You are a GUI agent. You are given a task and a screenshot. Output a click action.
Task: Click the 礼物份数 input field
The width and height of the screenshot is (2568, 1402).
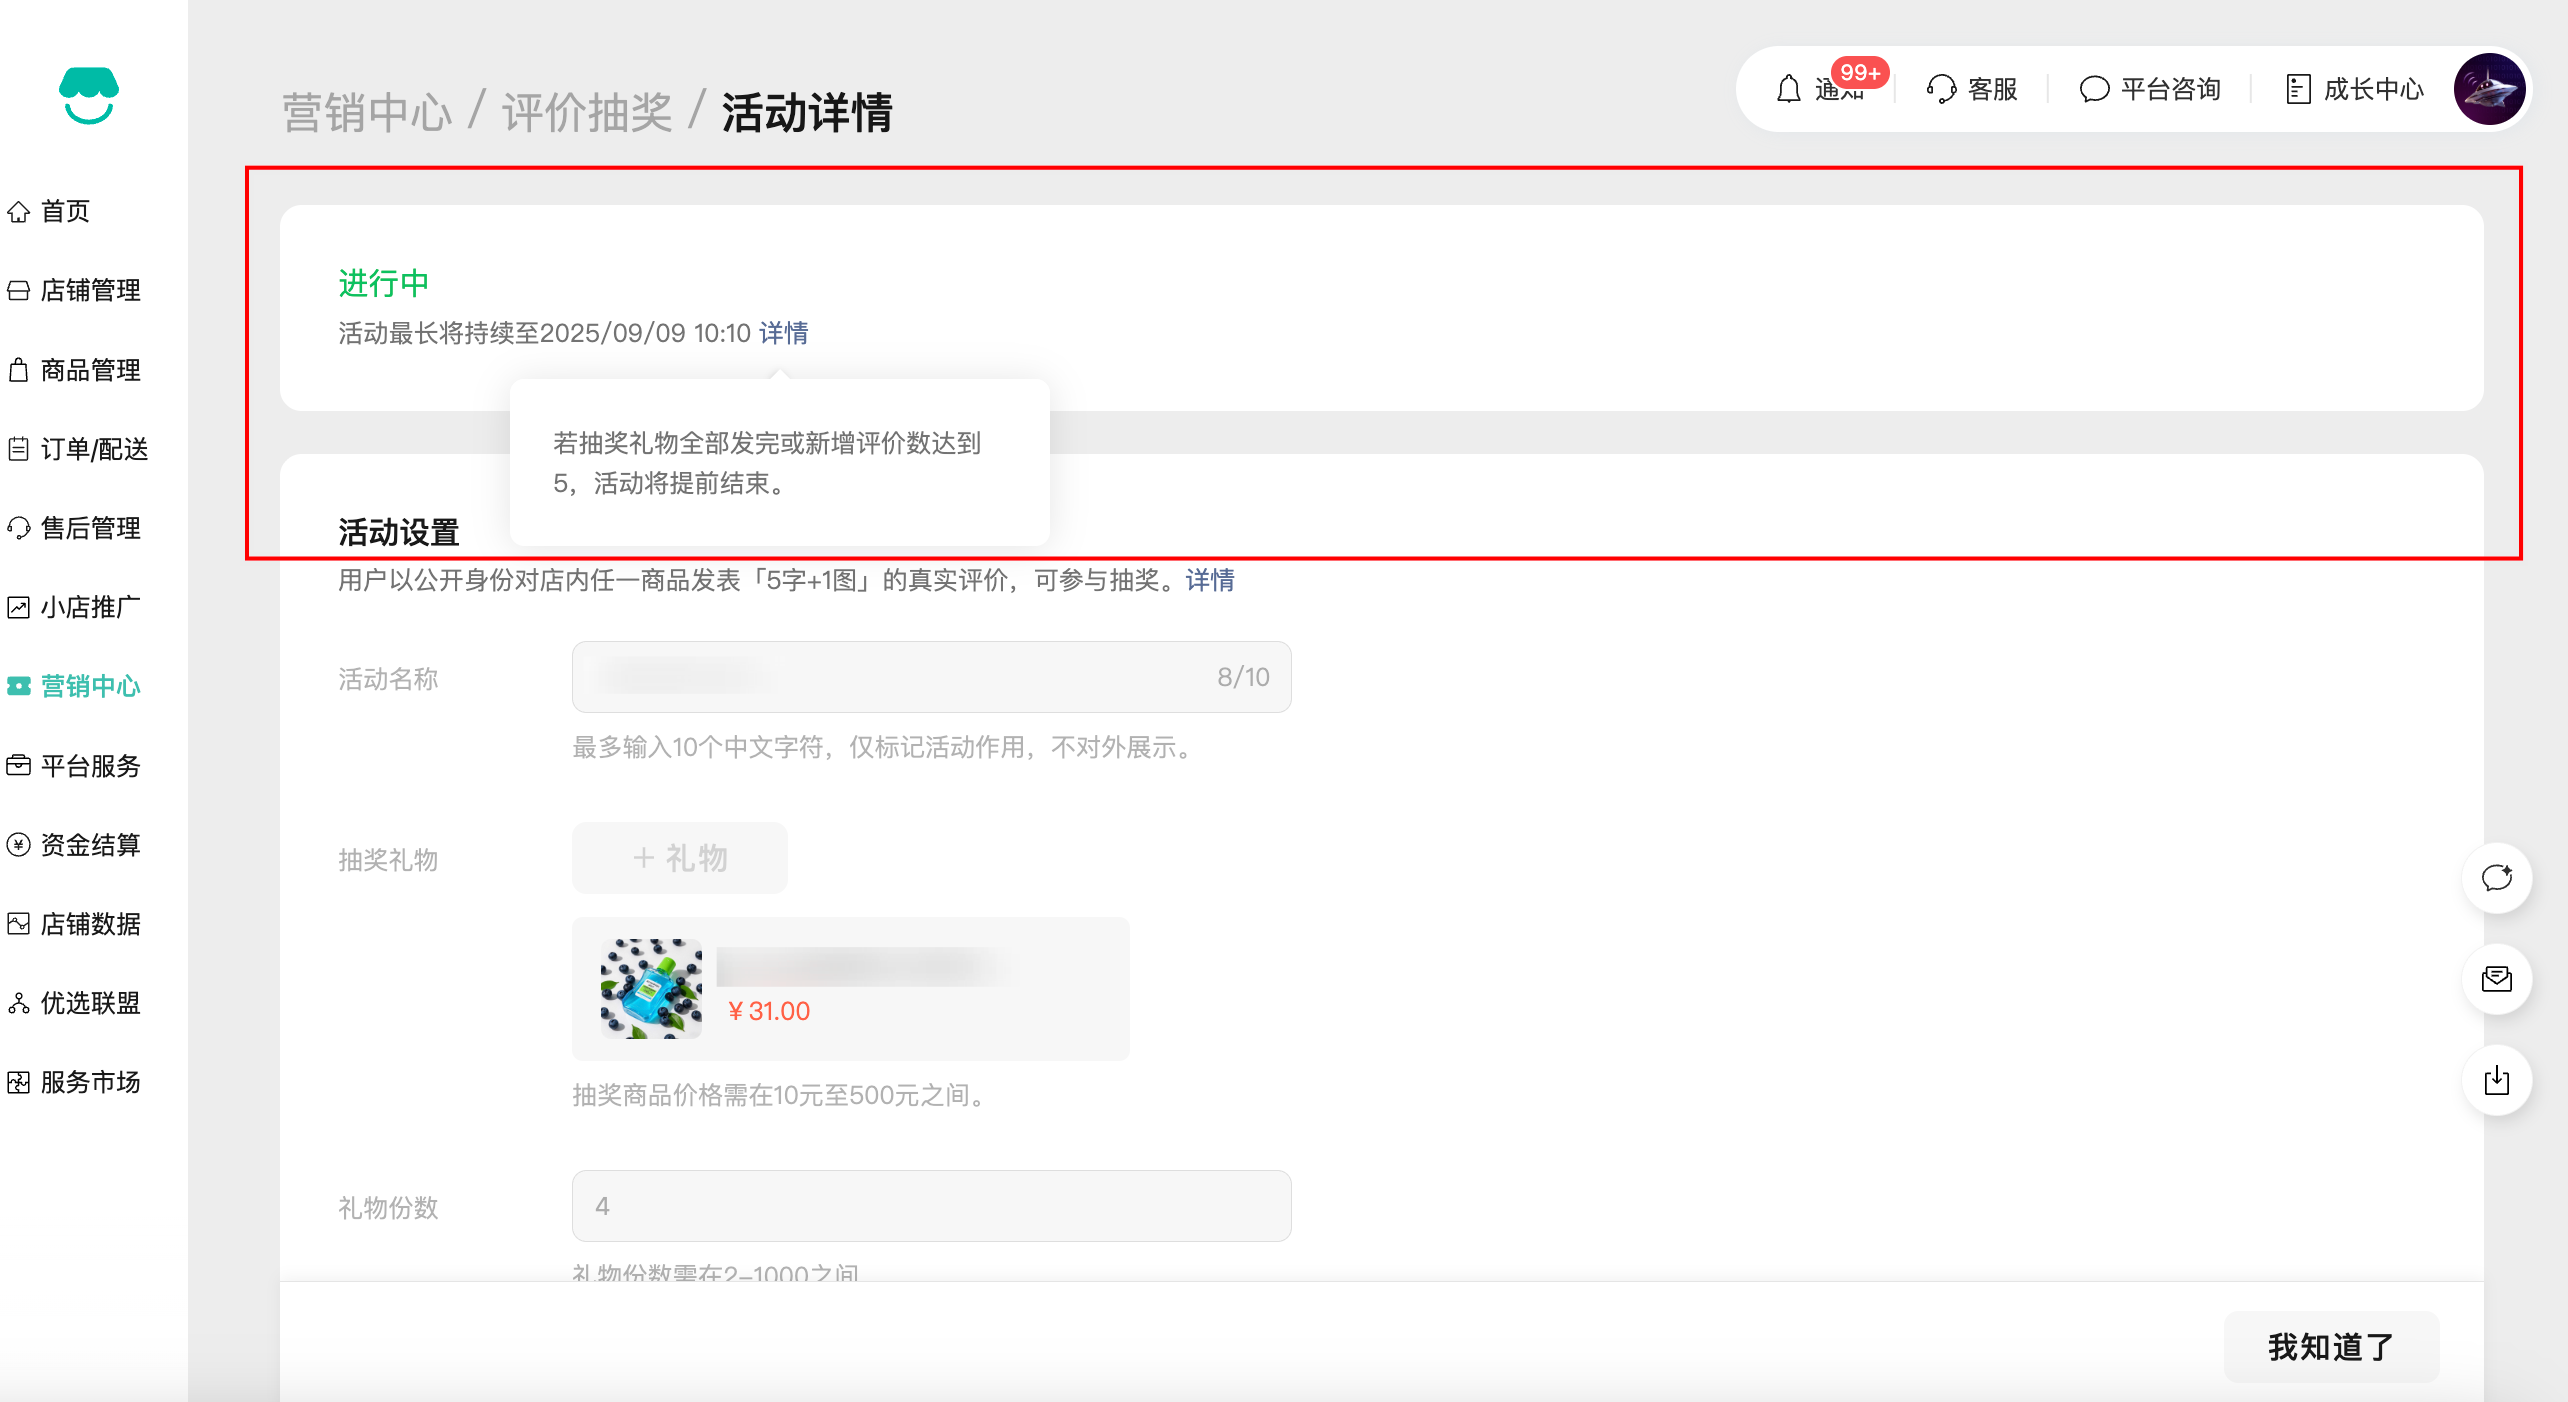(x=931, y=1206)
